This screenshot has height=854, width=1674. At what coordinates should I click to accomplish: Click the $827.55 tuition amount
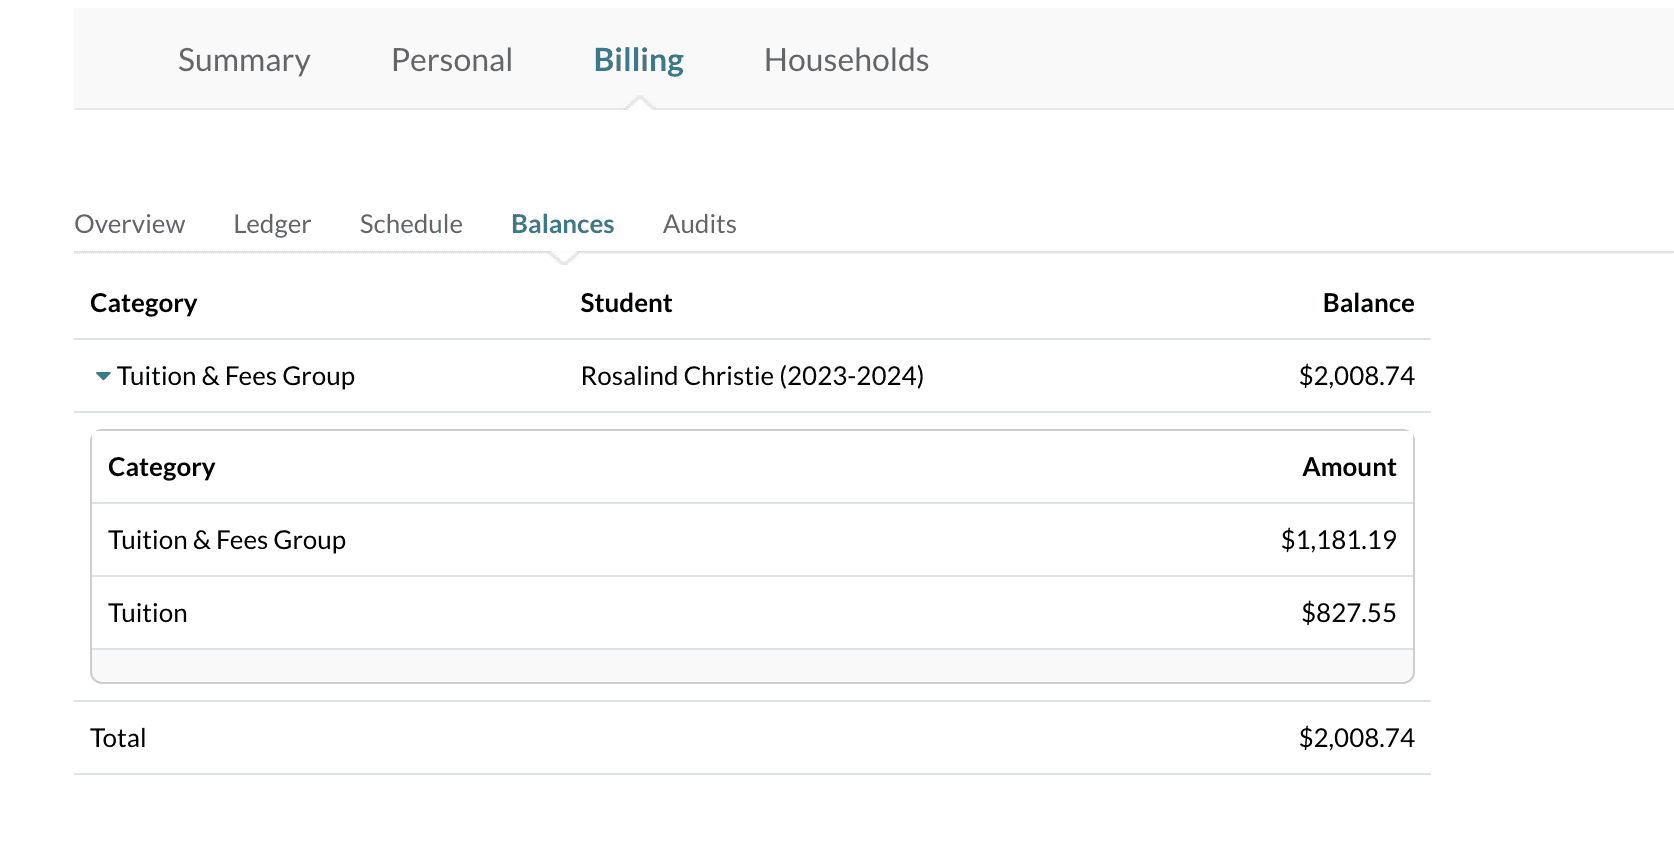point(1348,613)
